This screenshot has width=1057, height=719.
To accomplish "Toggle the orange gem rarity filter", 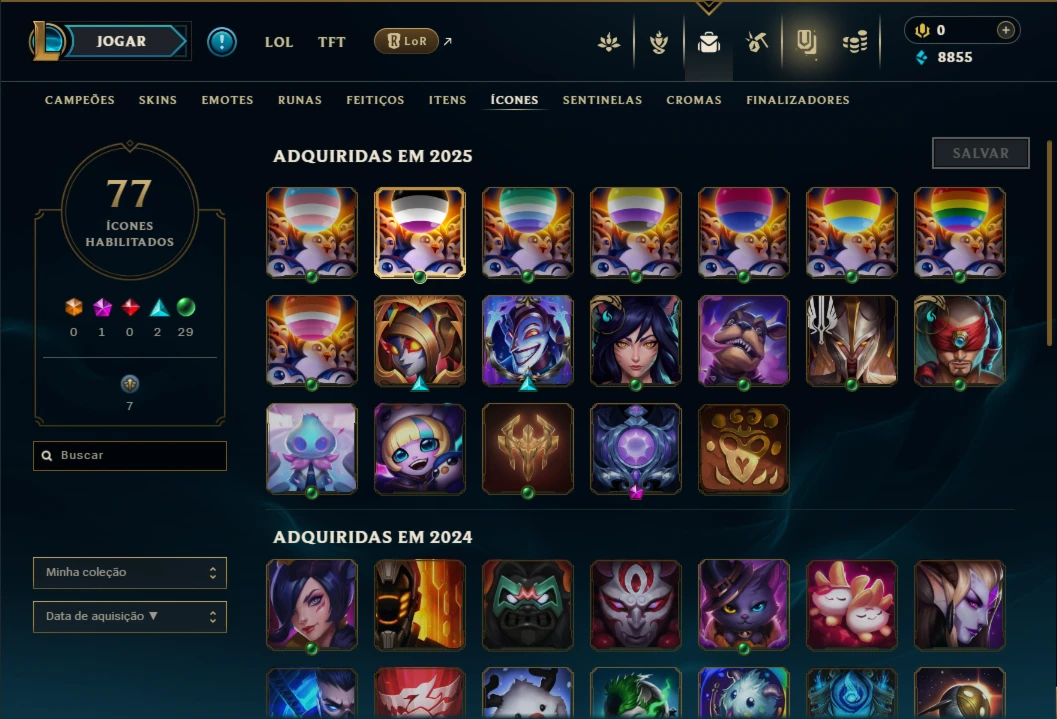I will (73, 307).
